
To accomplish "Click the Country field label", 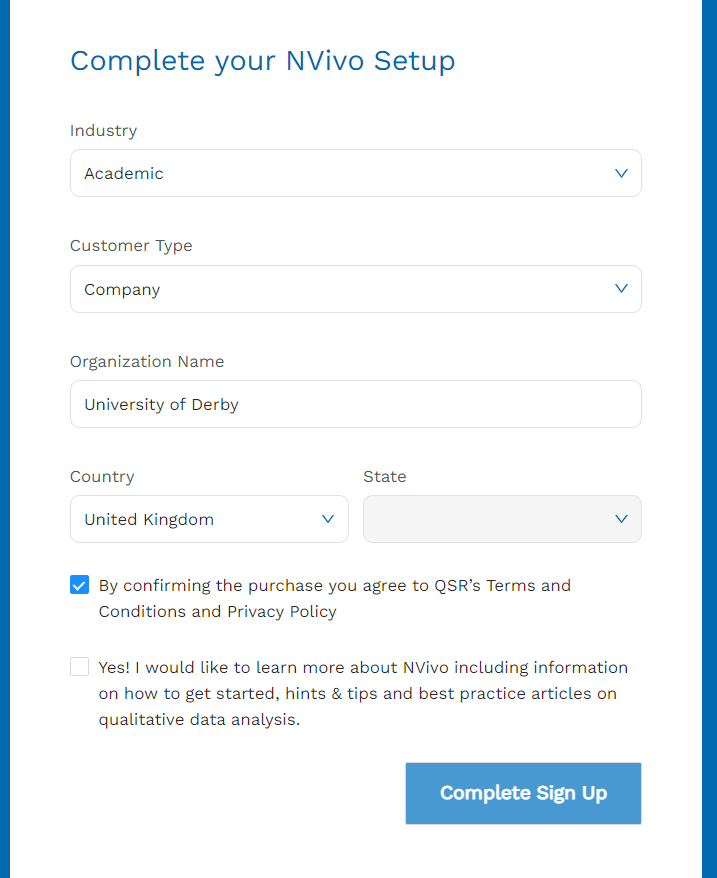I will pyautogui.click(x=102, y=476).
